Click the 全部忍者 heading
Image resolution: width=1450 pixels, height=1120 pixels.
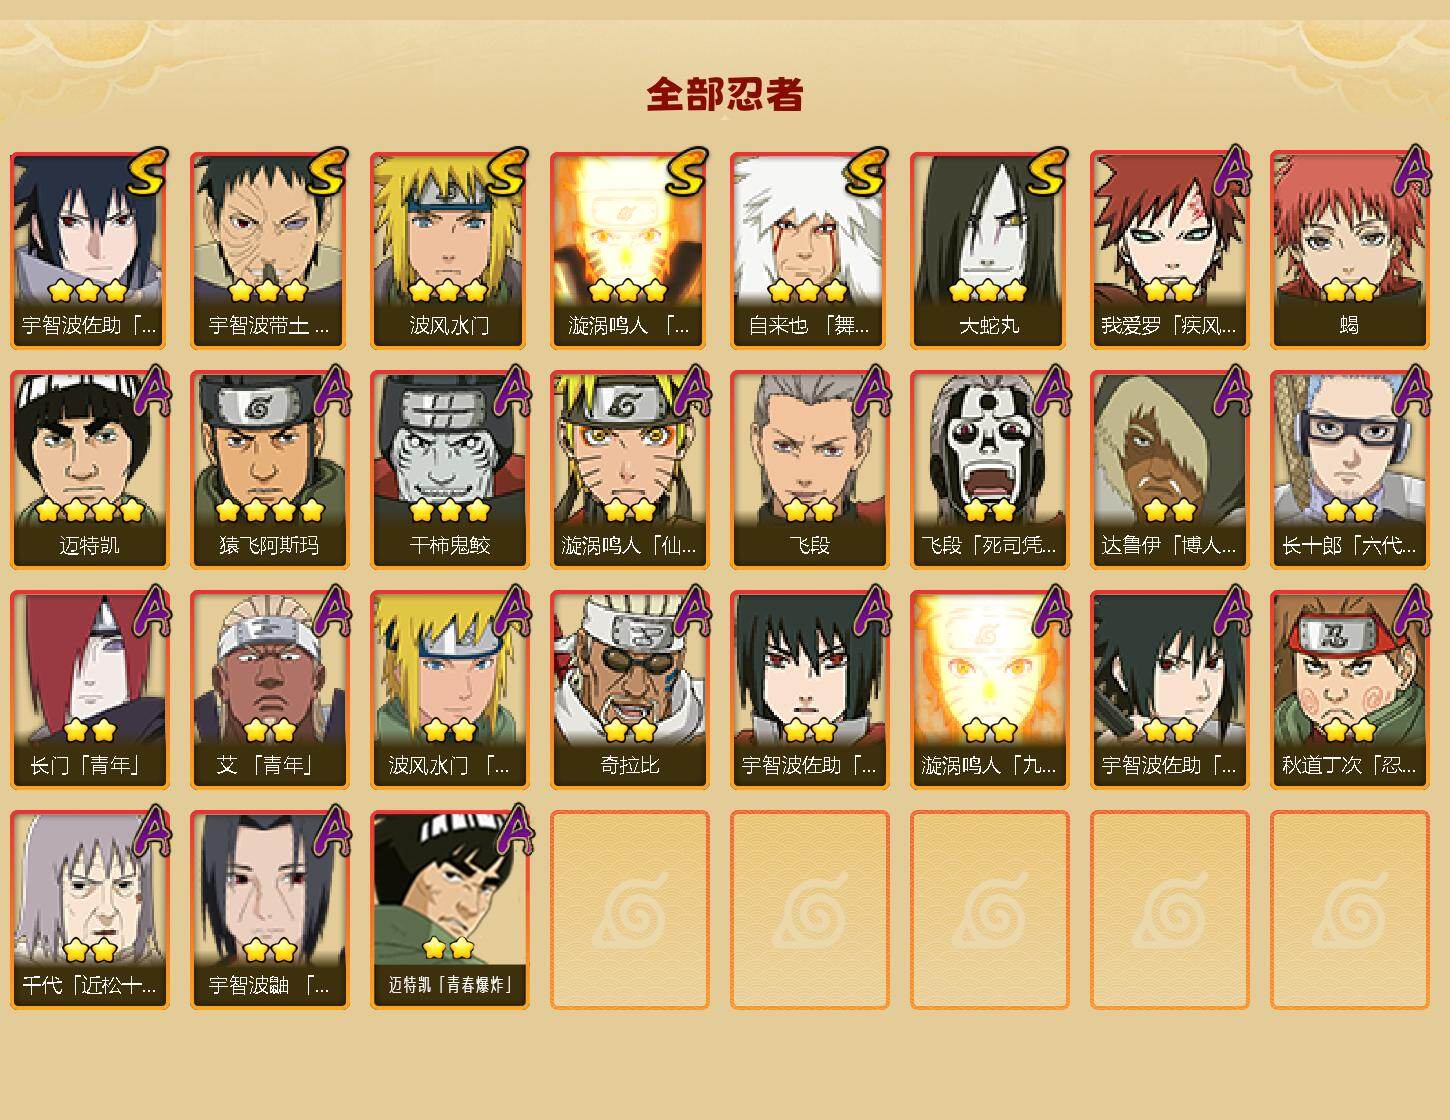click(x=725, y=95)
